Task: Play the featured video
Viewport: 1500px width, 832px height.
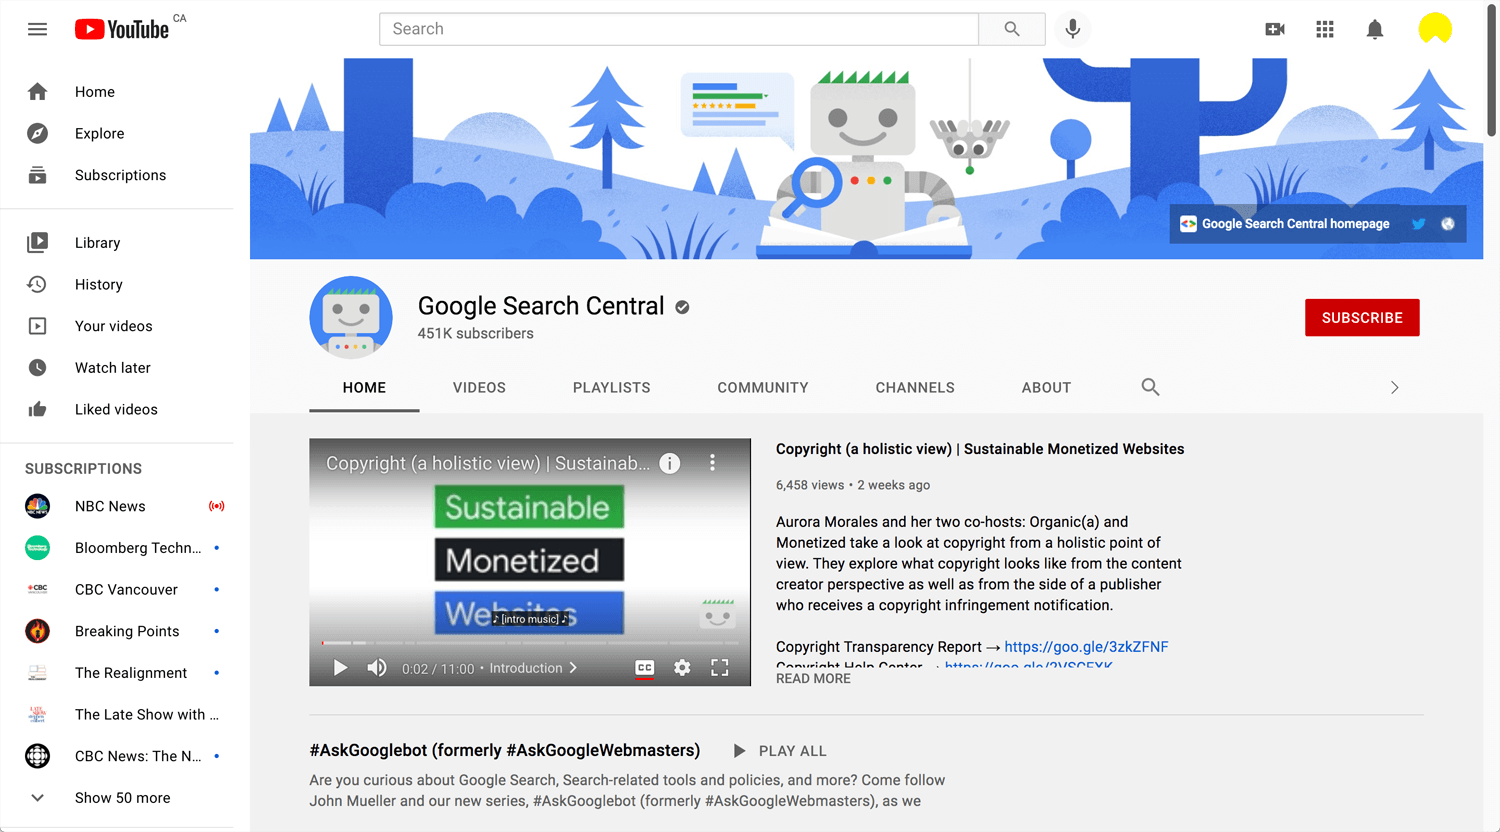Action: [340, 668]
